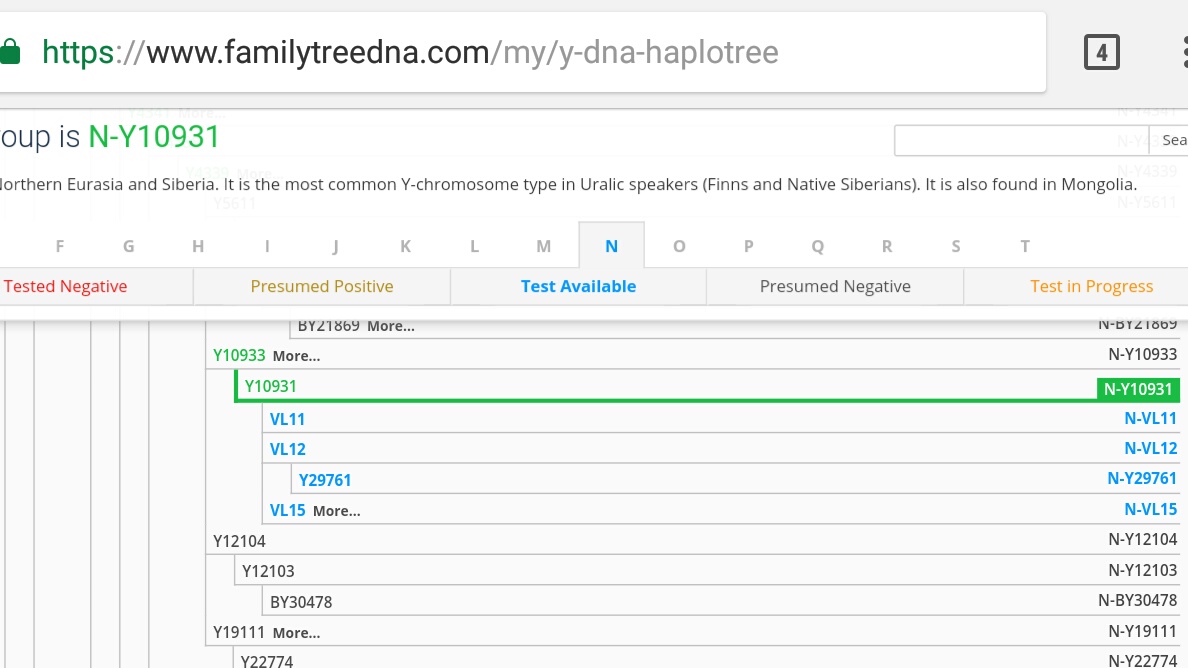Viewport: 1188px width, 668px height.
Task: Select the highlighted Y10931 tree branch
Action: (270, 386)
